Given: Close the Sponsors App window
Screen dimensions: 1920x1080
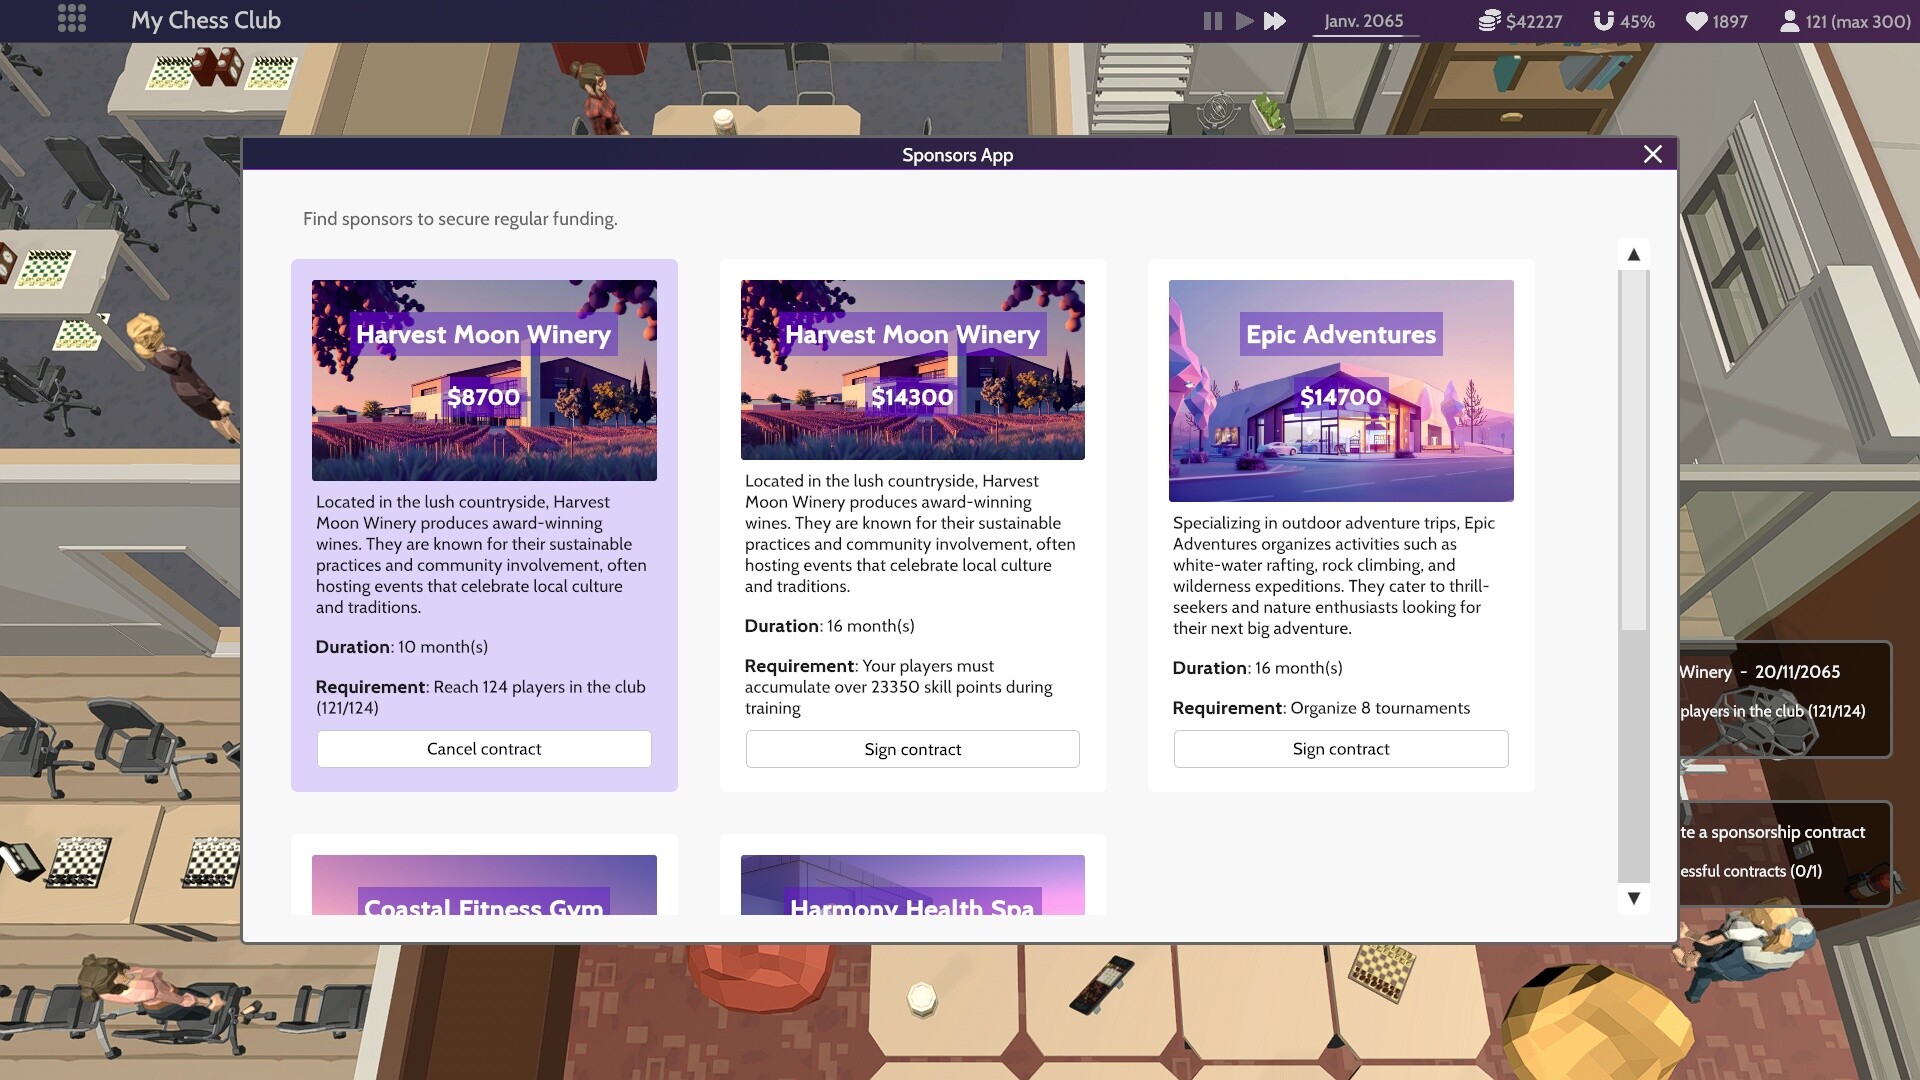Looking at the screenshot, I should pyautogui.click(x=1654, y=154).
